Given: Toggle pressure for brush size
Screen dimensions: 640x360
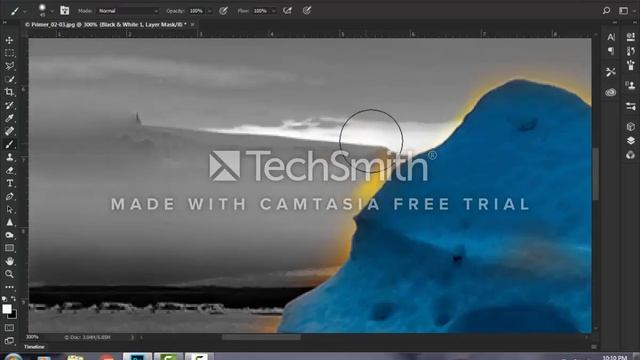Looking at the screenshot, I should pyautogui.click(x=307, y=11).
